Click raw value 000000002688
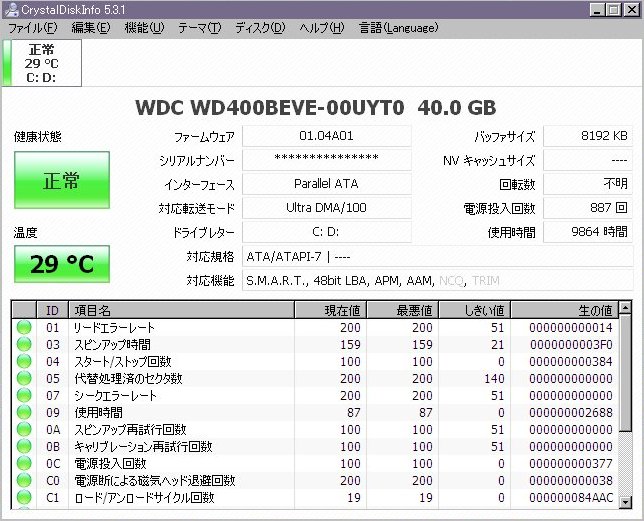This screenshot has height=521, width=644. click(x=571, y=413)
